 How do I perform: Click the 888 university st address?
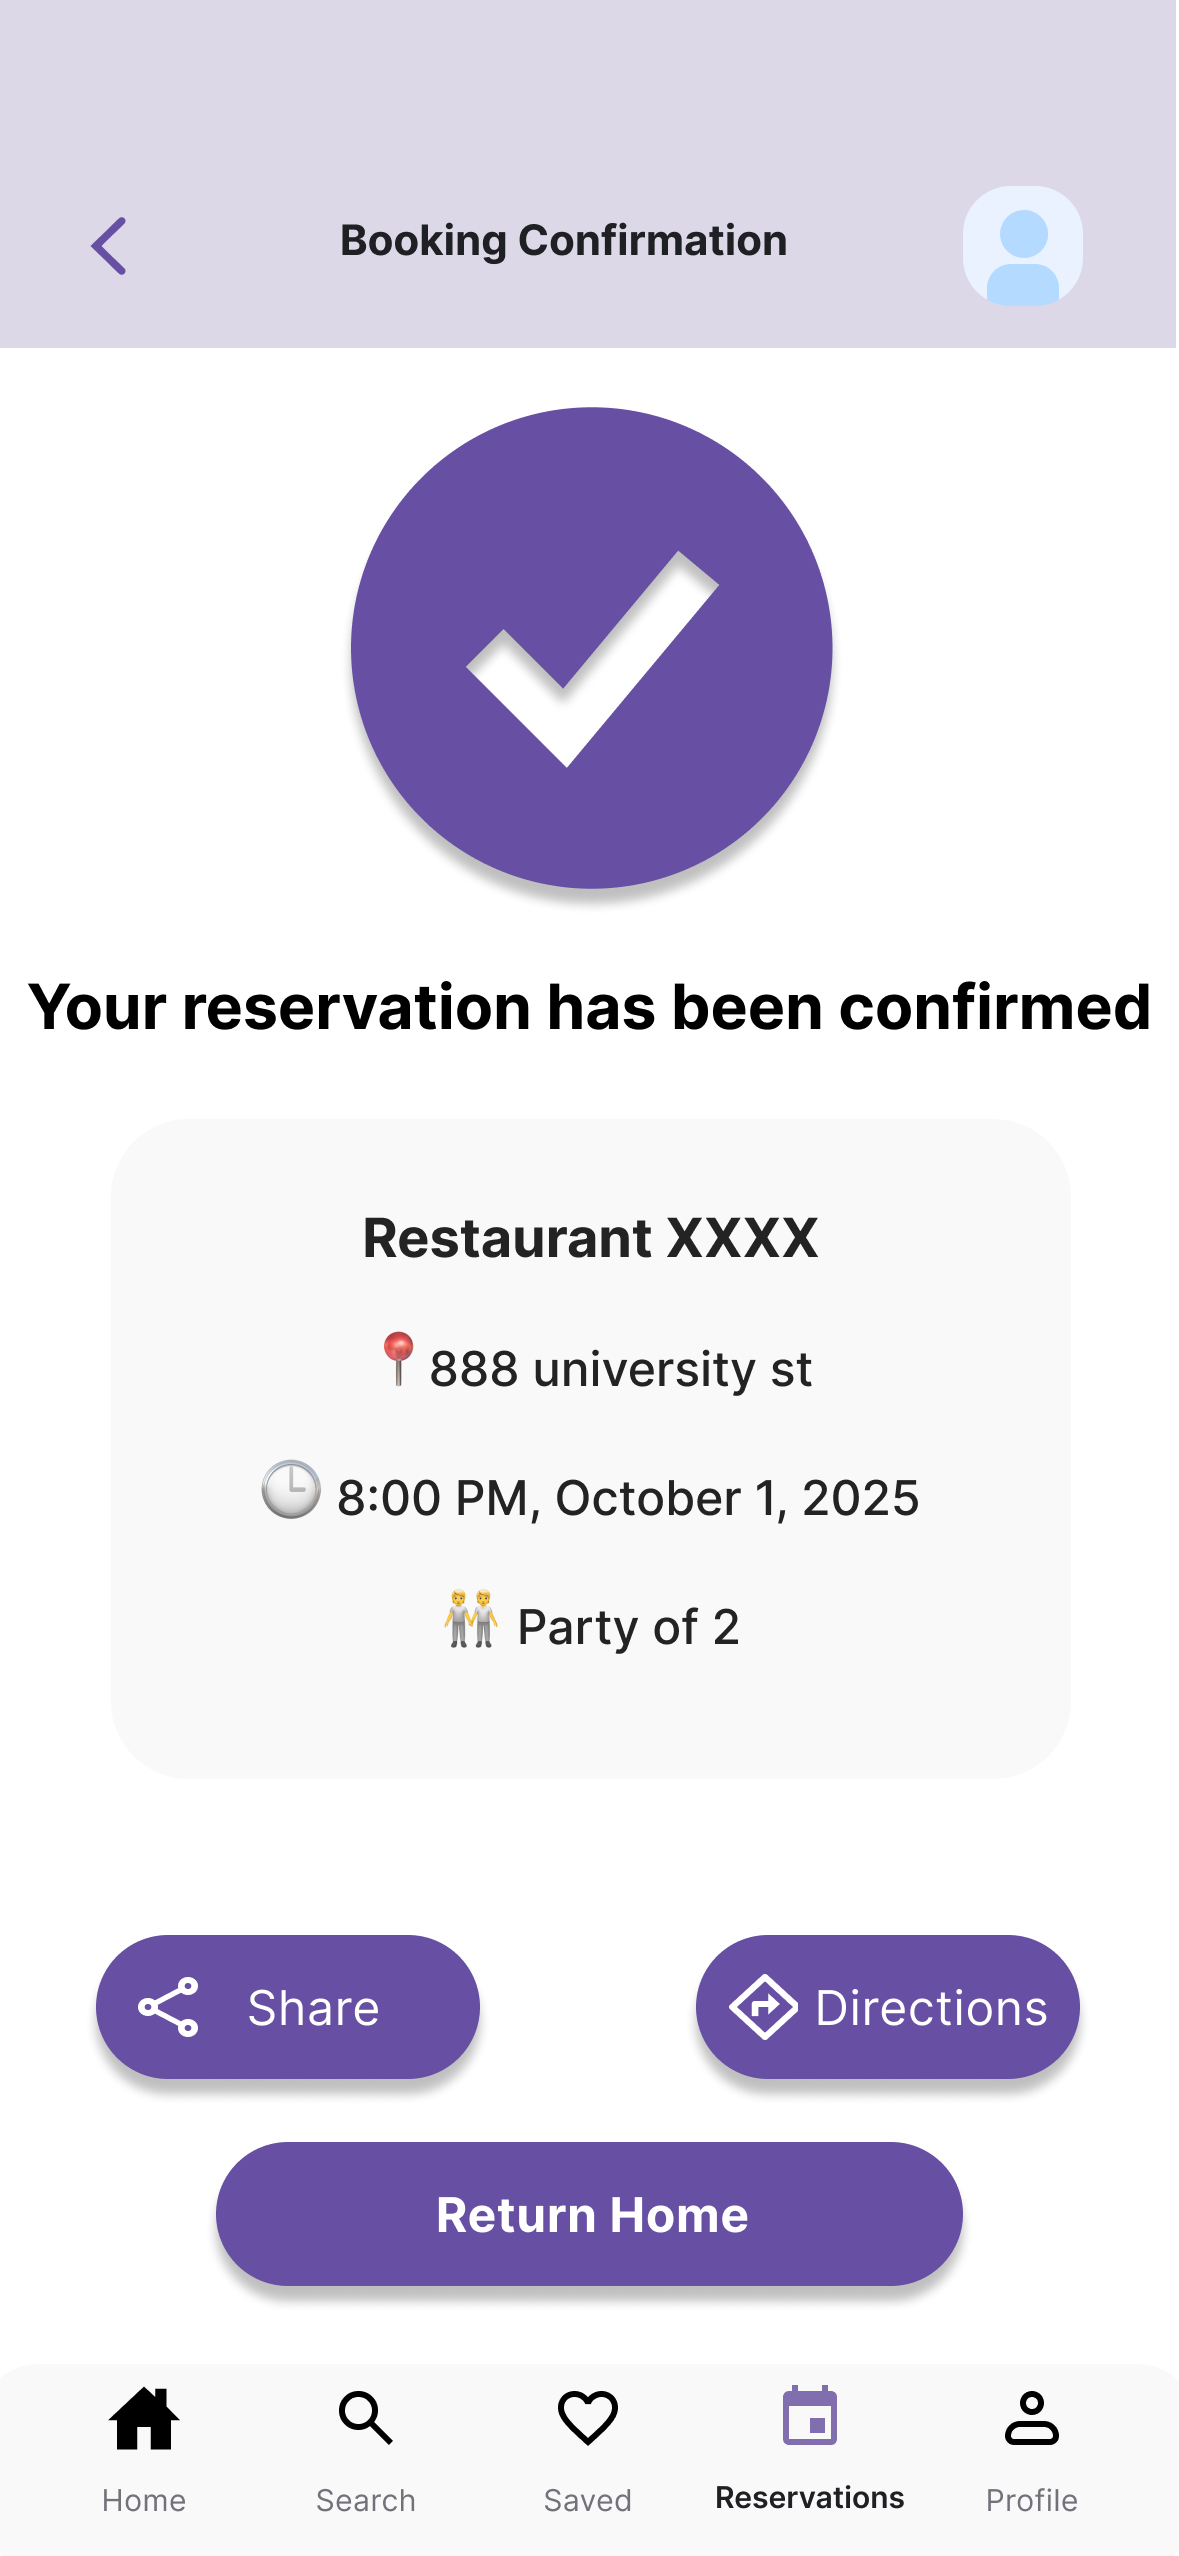pyautogui.click(x=620, y=1368)
